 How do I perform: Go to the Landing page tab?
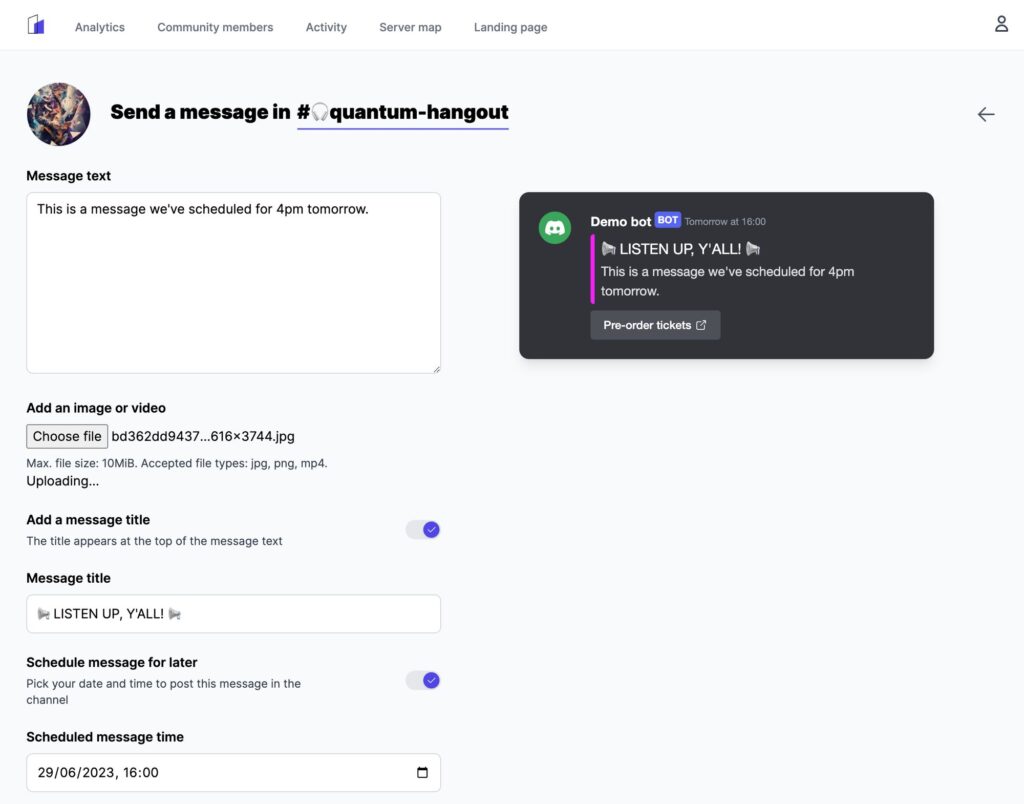[x=510, y=27]
